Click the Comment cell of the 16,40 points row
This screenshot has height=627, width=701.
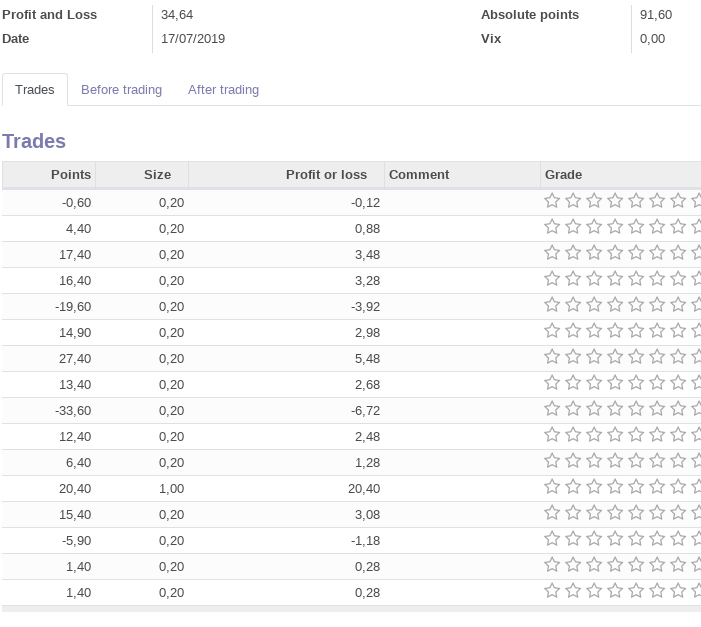pyautogui.click(x=462, y=280)
